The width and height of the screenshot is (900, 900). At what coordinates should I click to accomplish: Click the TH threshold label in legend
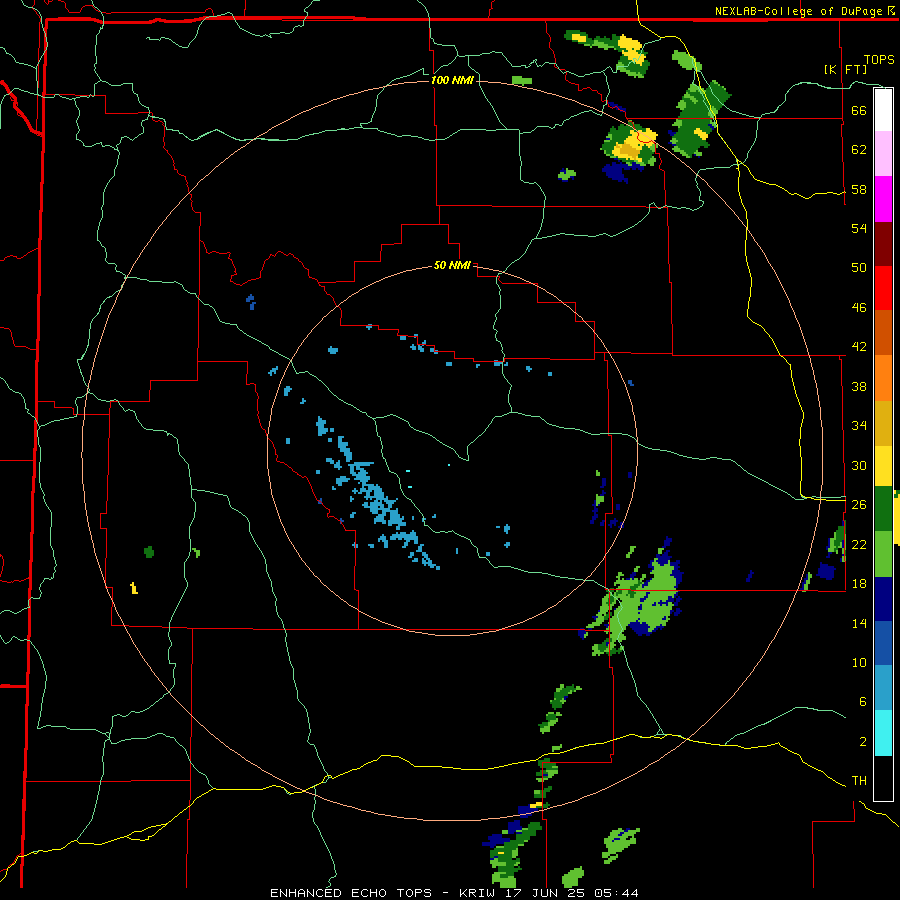859,781
